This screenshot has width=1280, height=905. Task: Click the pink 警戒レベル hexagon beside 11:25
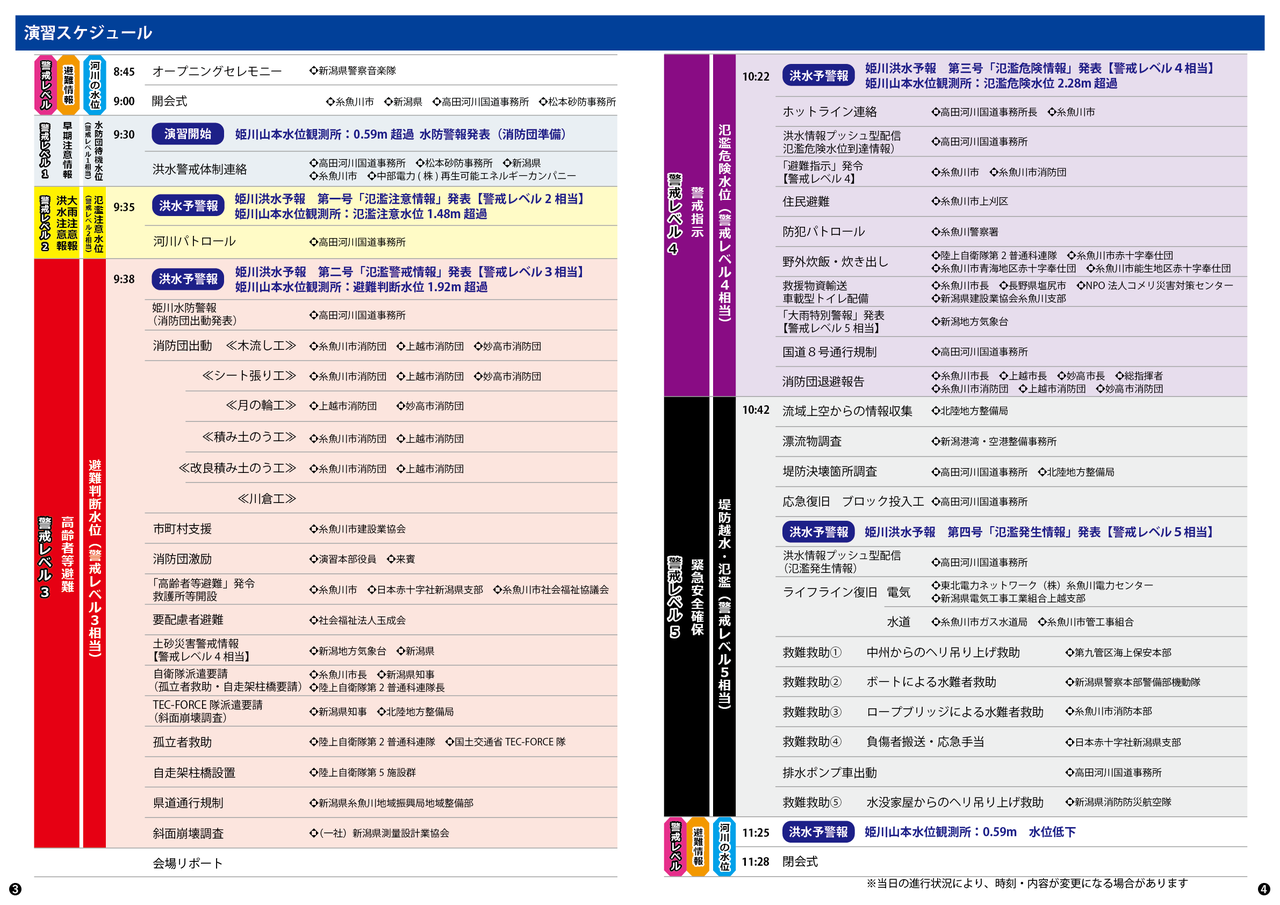[x=676, y=847]
